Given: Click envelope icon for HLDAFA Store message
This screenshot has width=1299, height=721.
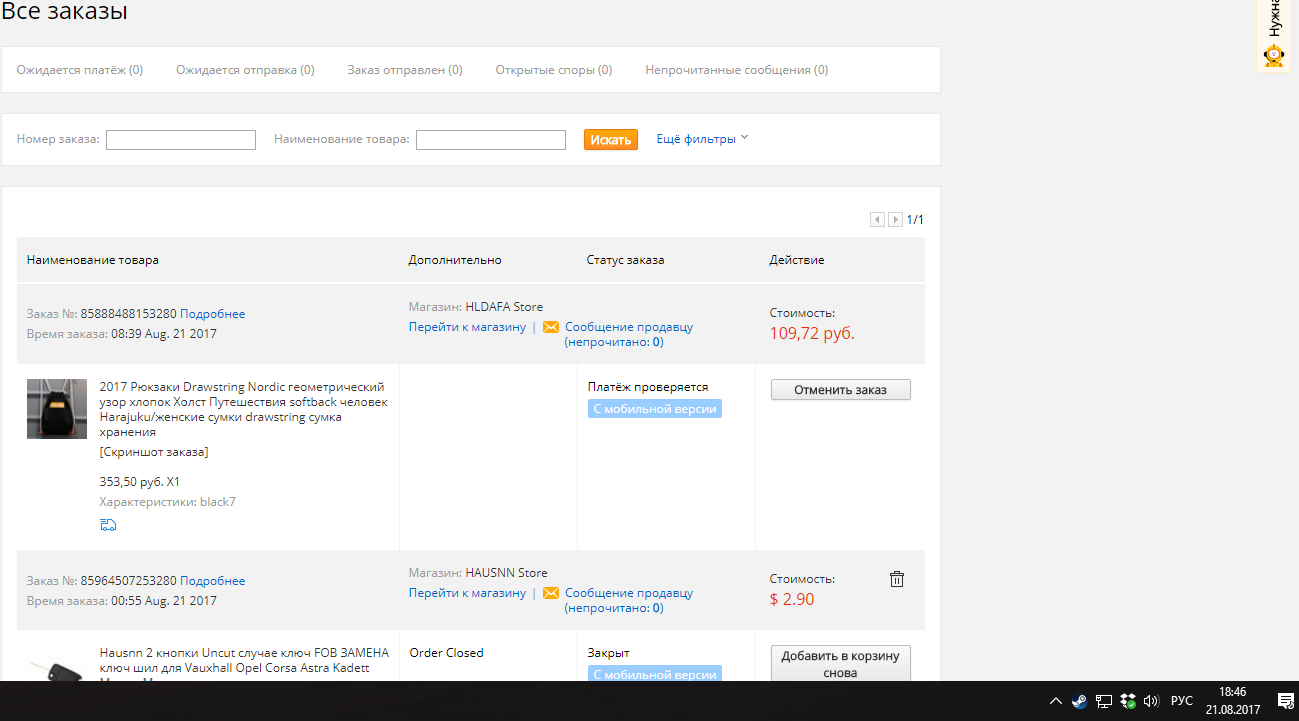Looking at the screenshot, I should pos(551,327).
